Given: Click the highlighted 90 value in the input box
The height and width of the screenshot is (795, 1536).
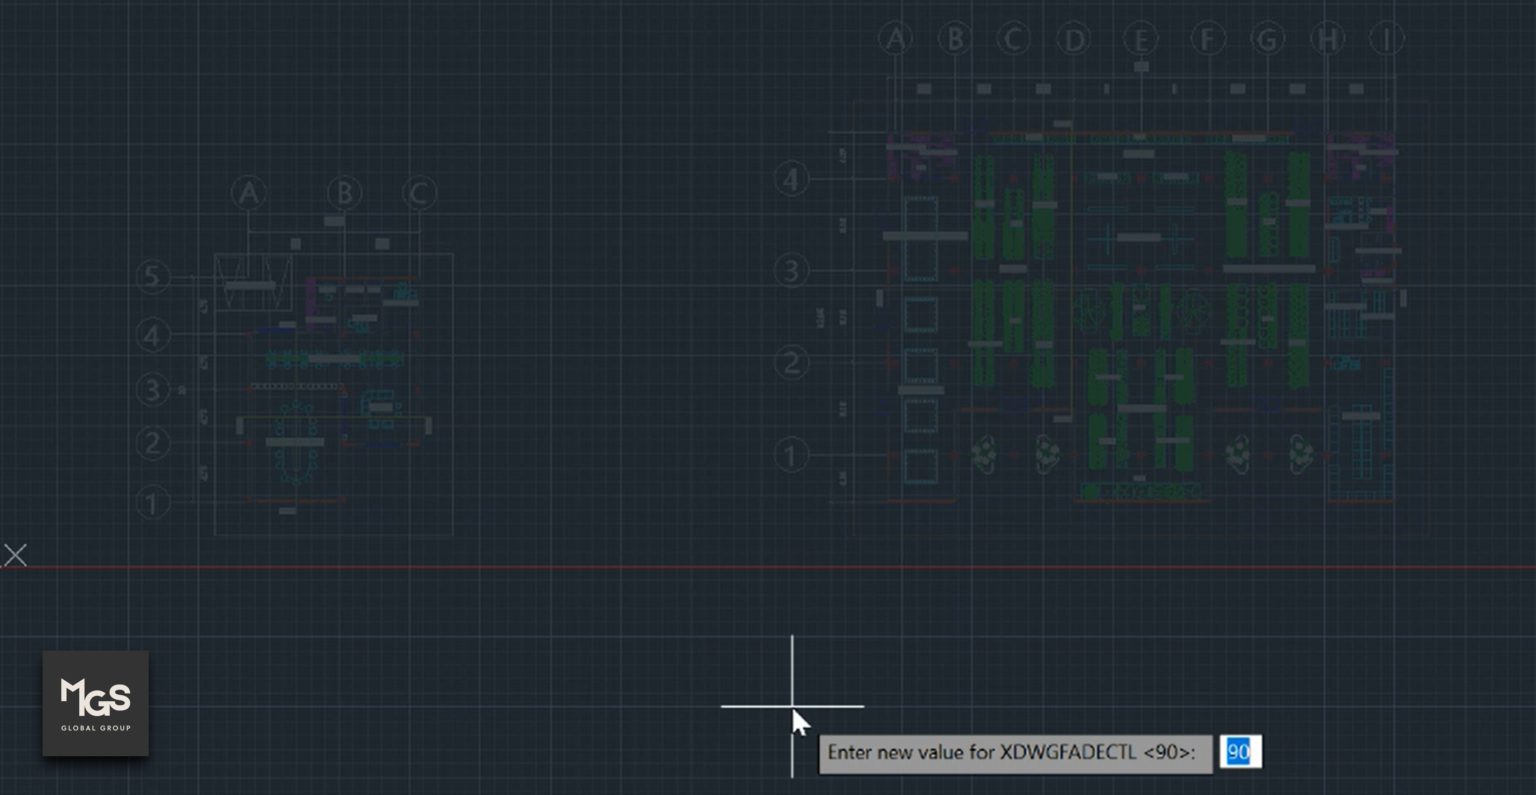Looking at the screenshot, I should click(x=1242, y=753).
